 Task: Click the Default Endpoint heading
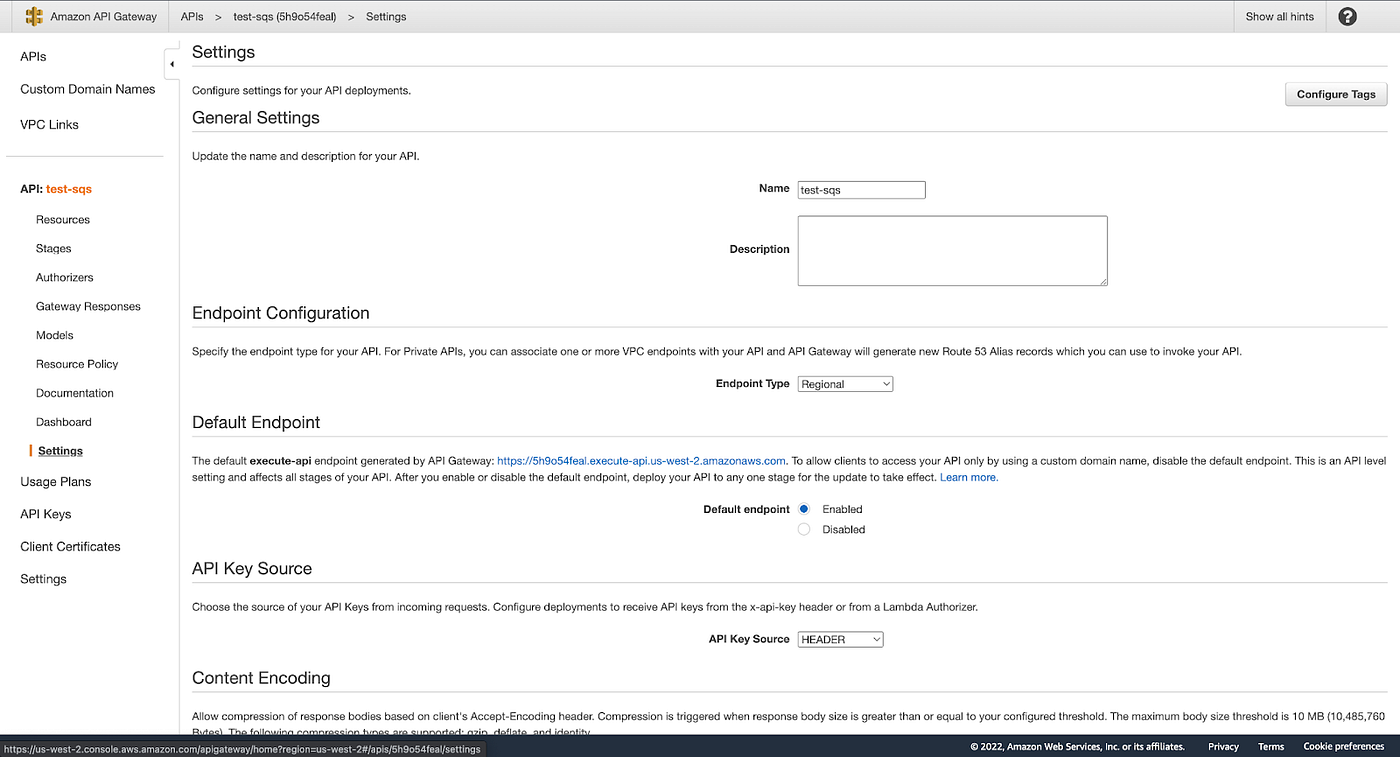[x=256, y=422]
